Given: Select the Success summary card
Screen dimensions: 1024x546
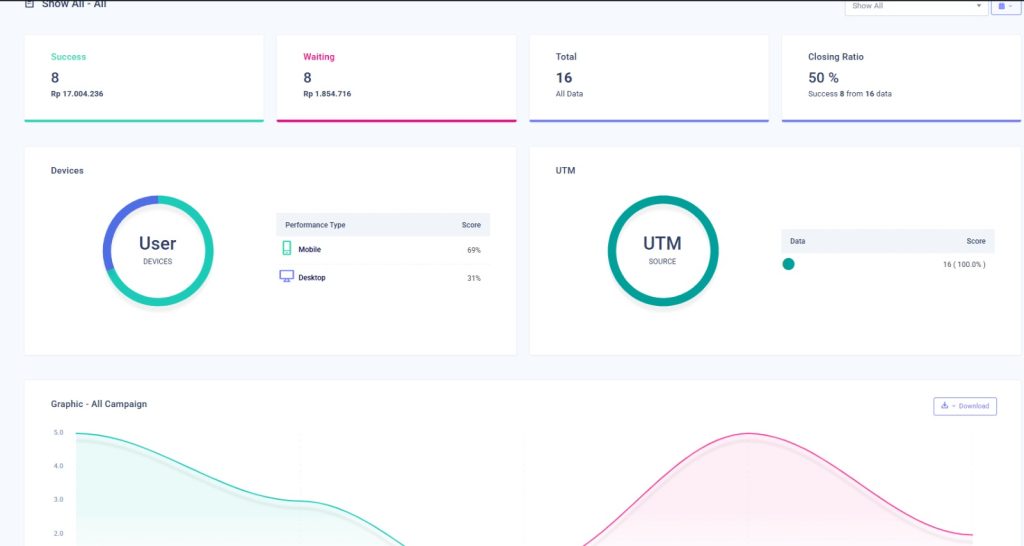Looking at the screenshot, I should (x=144, y=77).
